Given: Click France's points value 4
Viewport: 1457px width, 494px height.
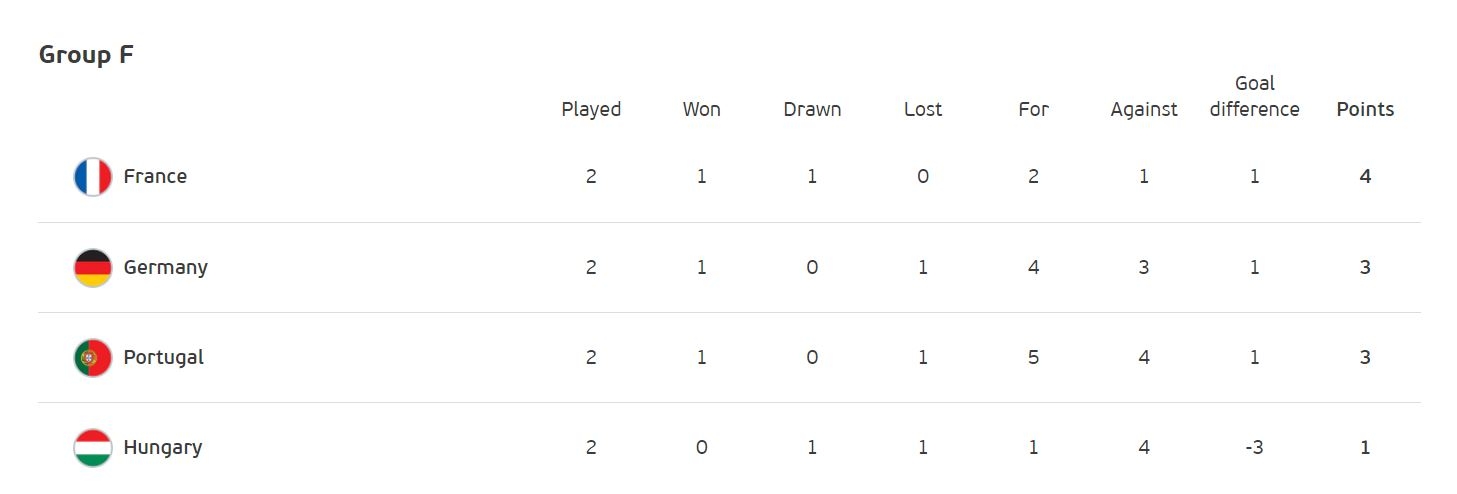Looking at the screenshot, I should click(x=1365, y=177).
